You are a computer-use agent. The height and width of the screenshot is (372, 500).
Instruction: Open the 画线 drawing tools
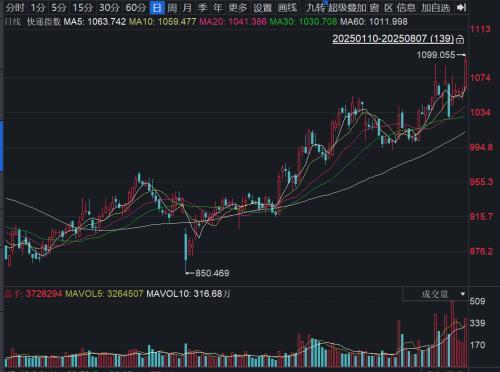point(287,7)
